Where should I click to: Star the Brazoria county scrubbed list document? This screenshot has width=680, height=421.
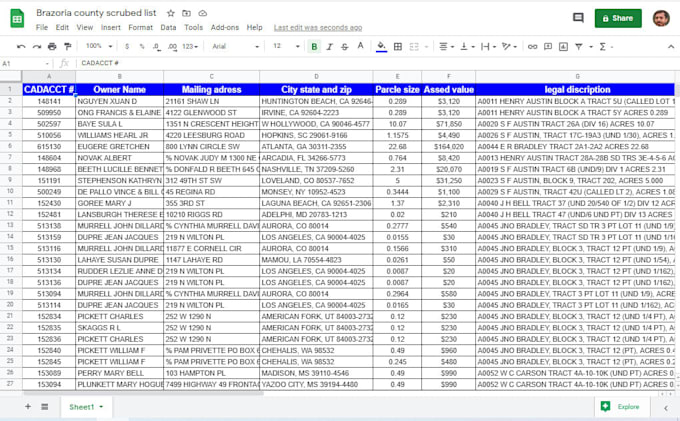click(170, 13)
